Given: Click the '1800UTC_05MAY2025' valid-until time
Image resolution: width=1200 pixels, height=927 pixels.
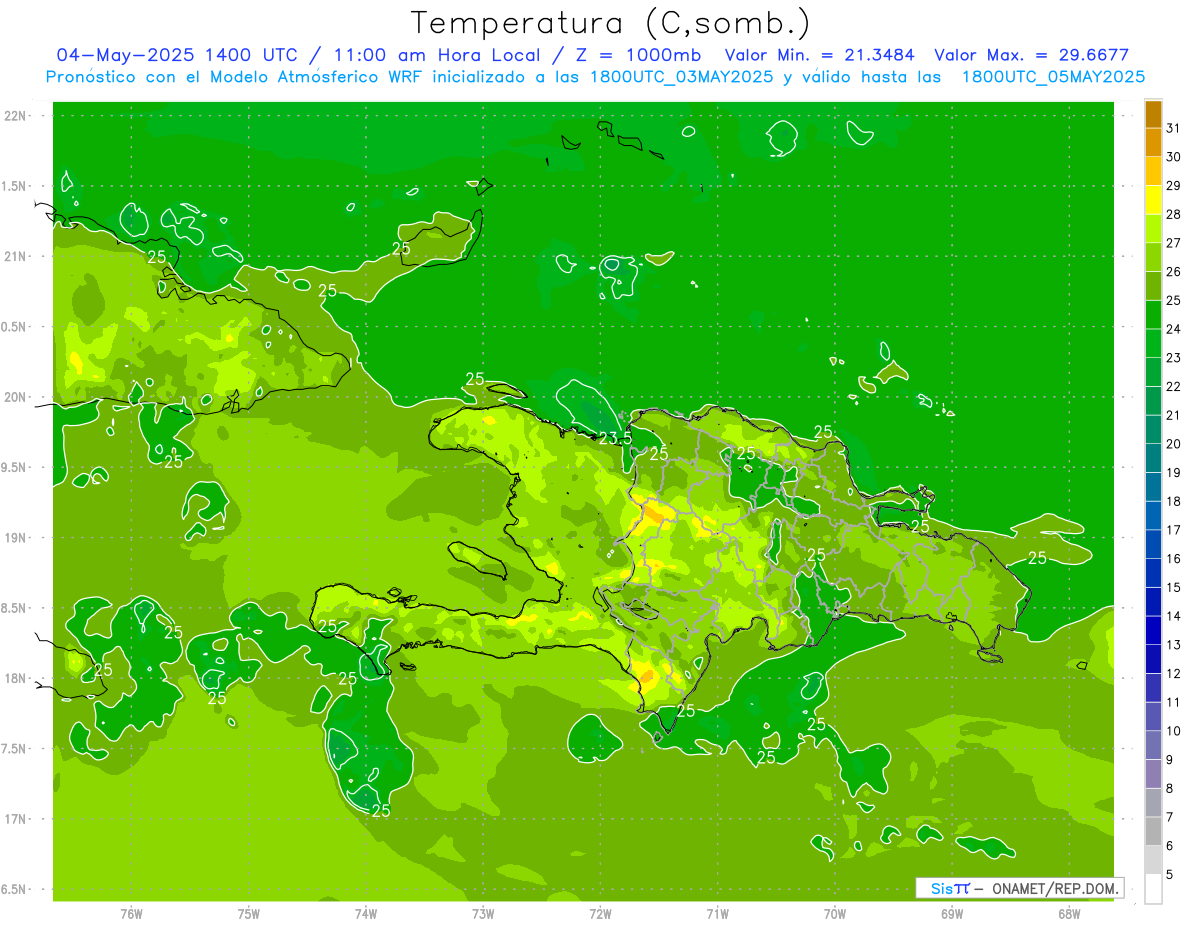Looking at the screenshot, I should 1053,77.
